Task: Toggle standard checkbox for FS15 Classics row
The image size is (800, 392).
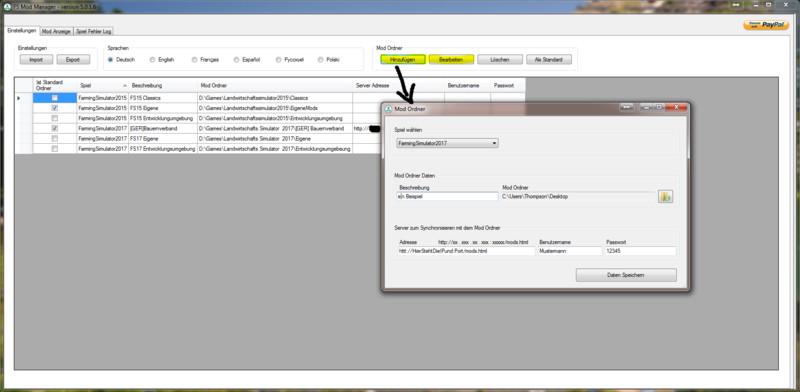Action: pos(55,97)
